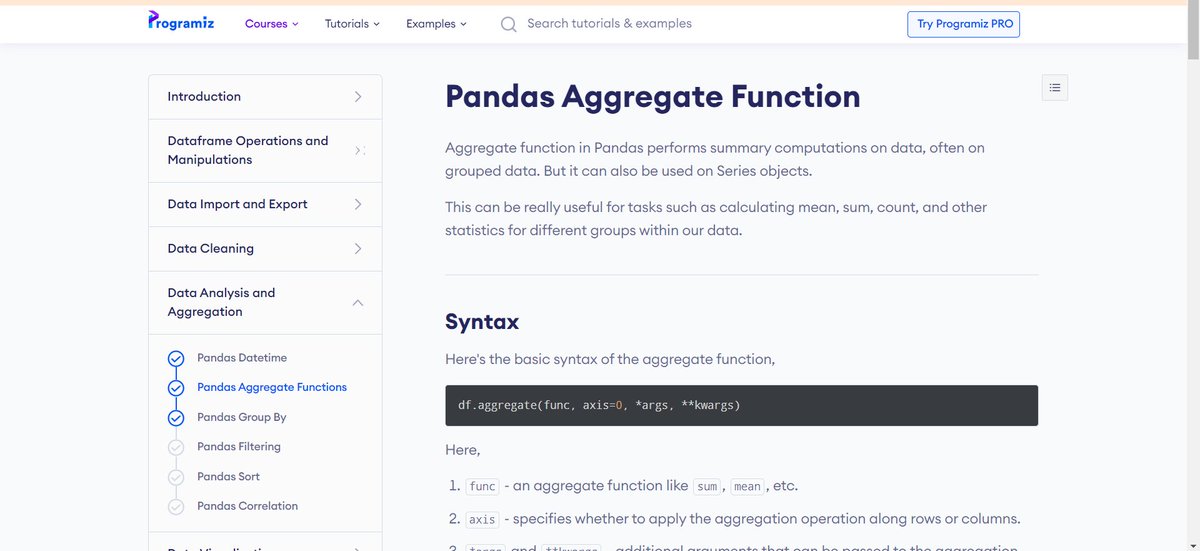
Task: Click the Programiz logo
Action: 181,22
